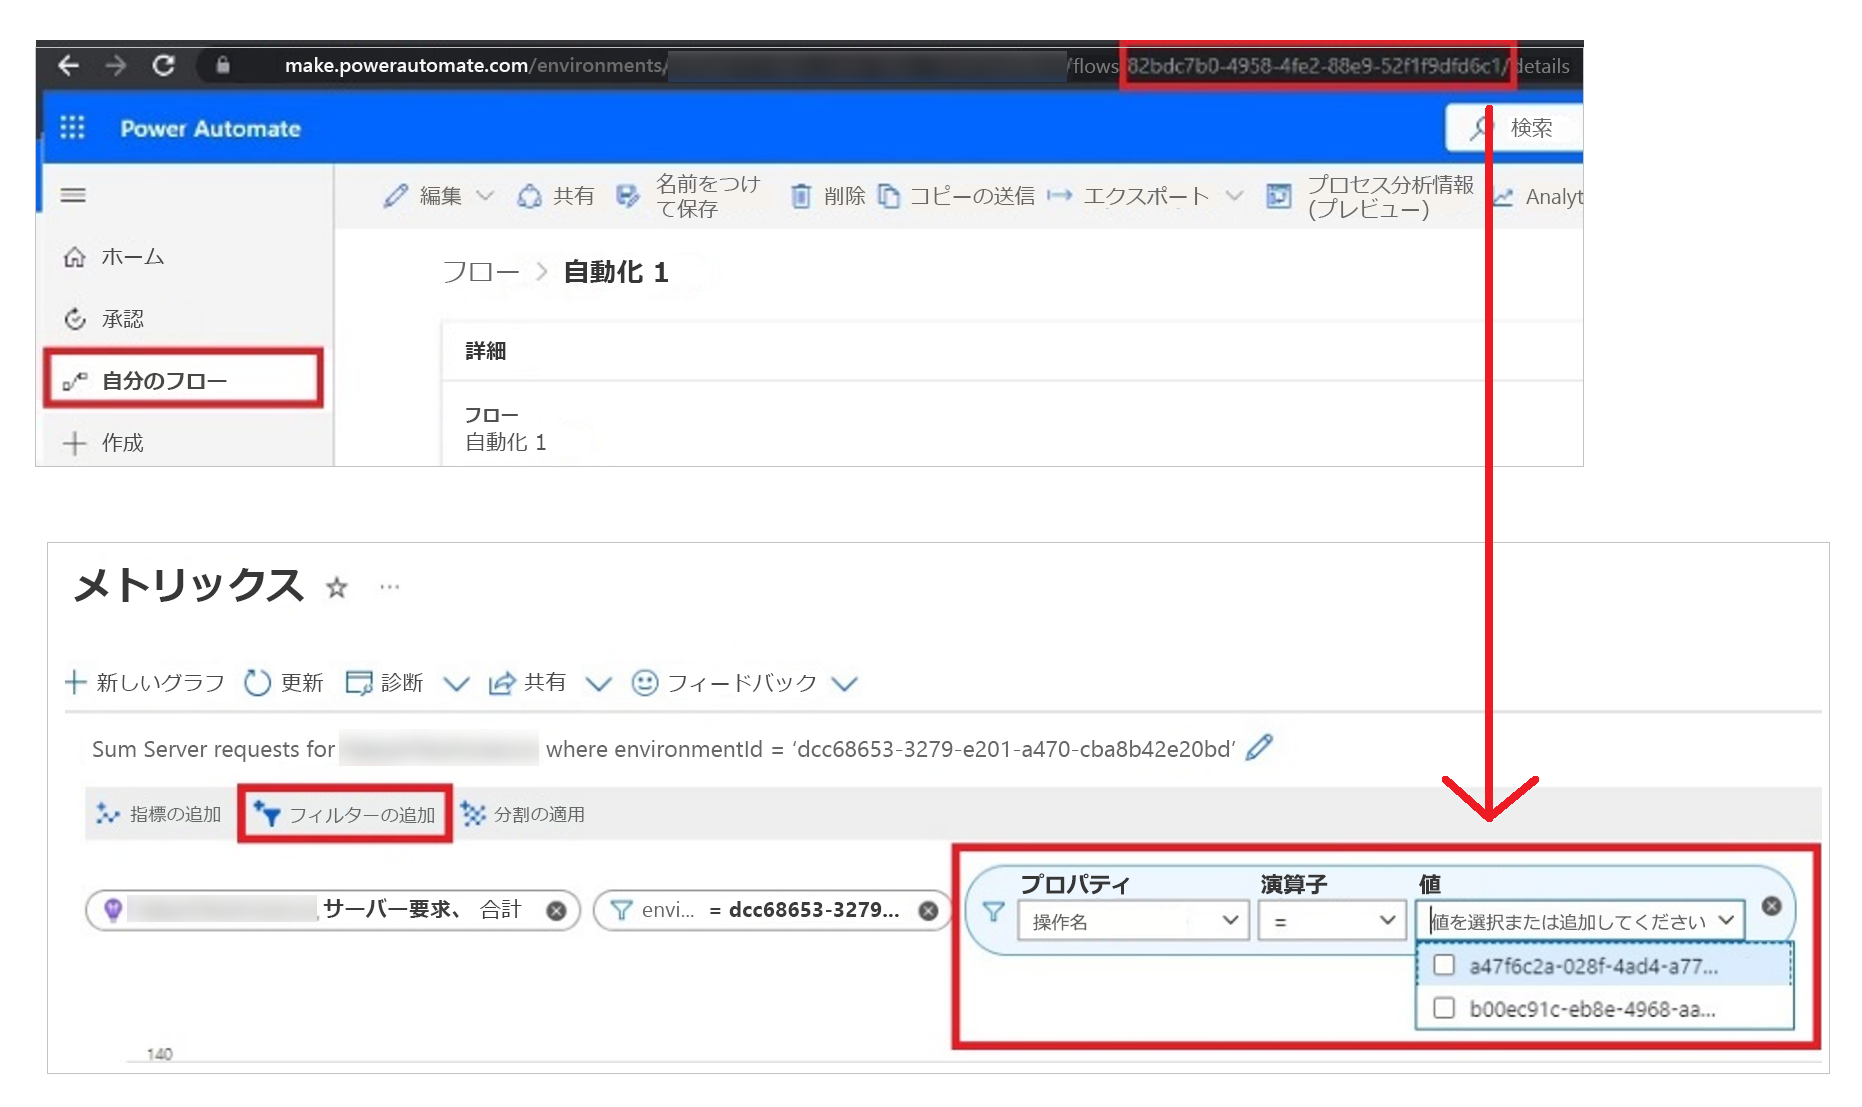Open the ellipsis menu beside メトリックス

(x=390, y=587)
